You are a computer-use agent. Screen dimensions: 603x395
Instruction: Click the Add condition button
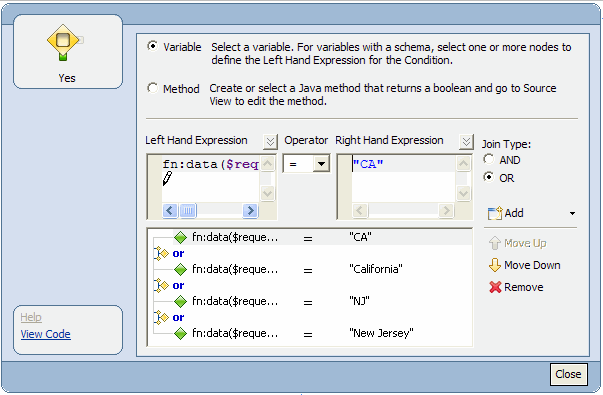click(x=505, y=213)
